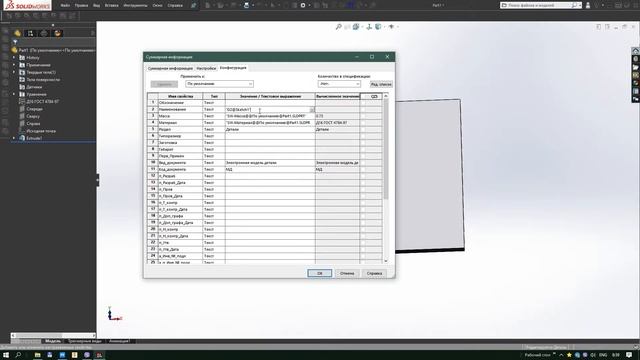Open the Количество в спецификации dropdown
640x360 pixels.
(x=339, y=84)
